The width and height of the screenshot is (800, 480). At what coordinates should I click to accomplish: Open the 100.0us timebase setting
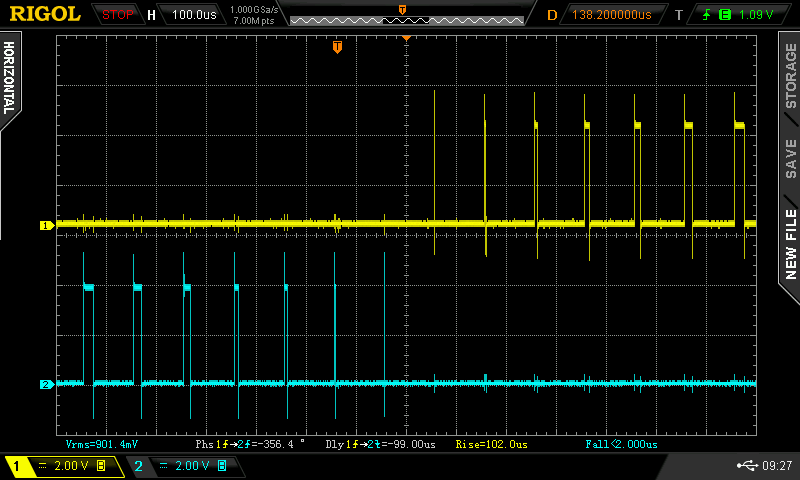point(195,15)
